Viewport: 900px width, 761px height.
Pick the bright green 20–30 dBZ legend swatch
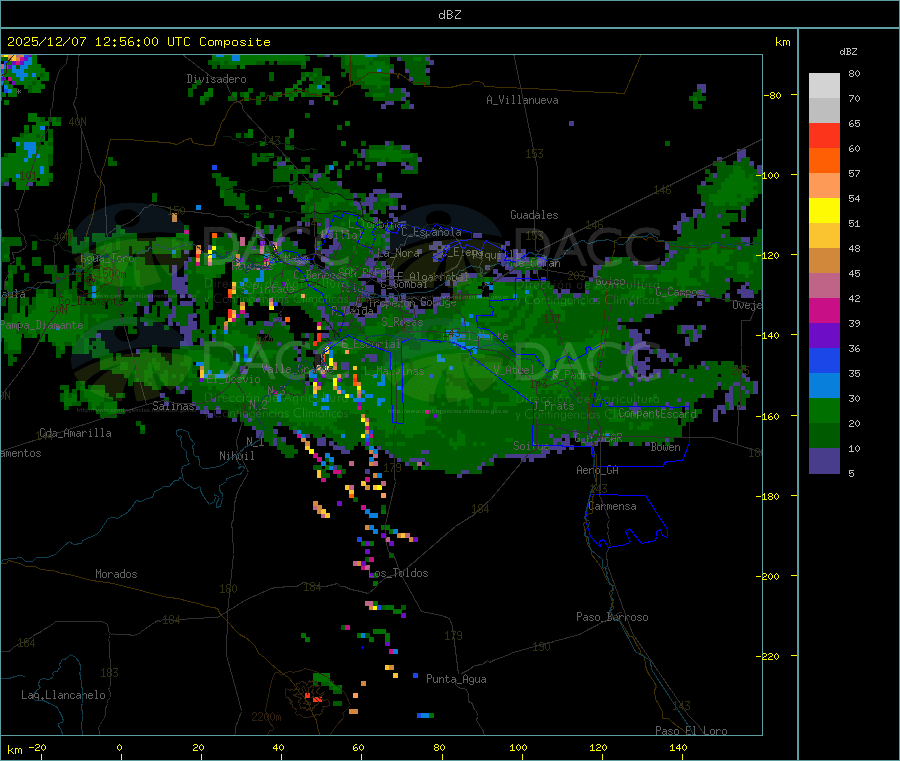tap(824, 411)
